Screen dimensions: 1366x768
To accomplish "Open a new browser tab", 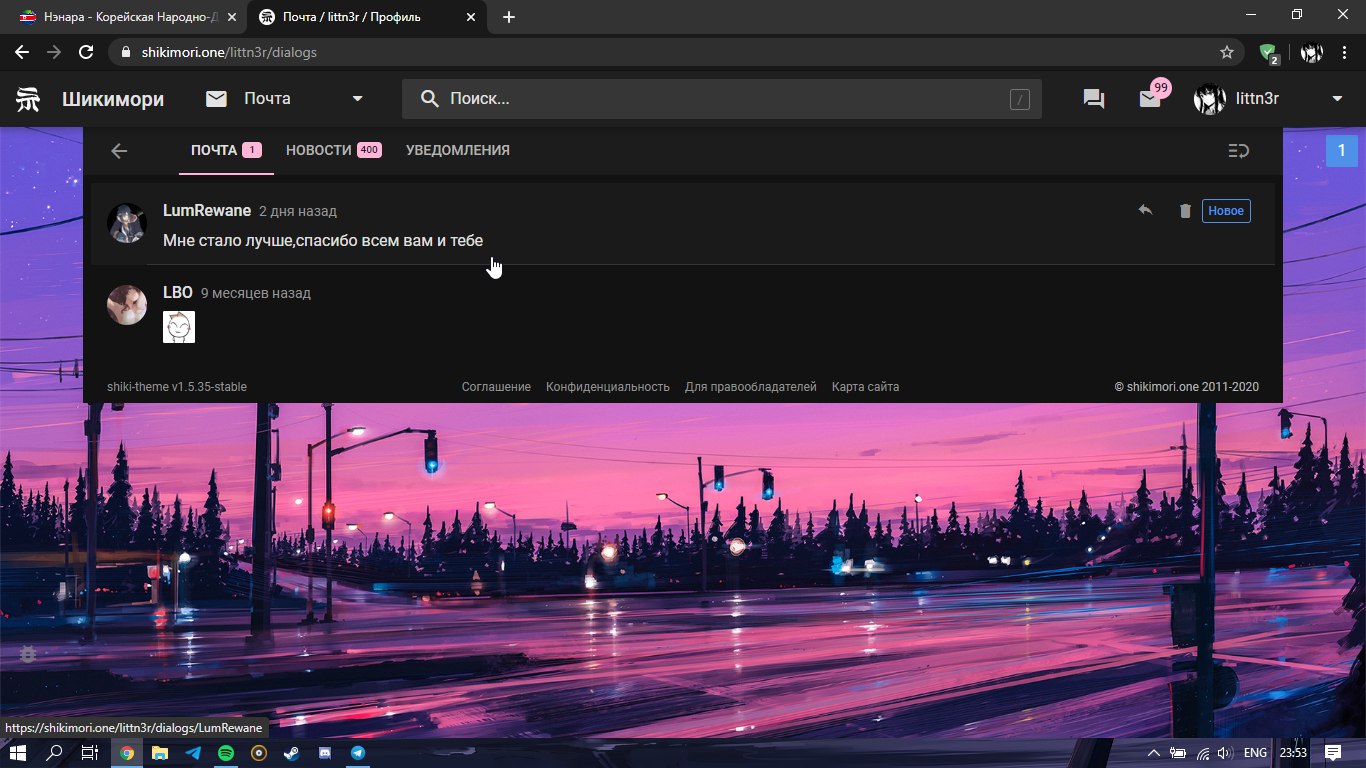I will pyautogui.click(x=509, y=17).
